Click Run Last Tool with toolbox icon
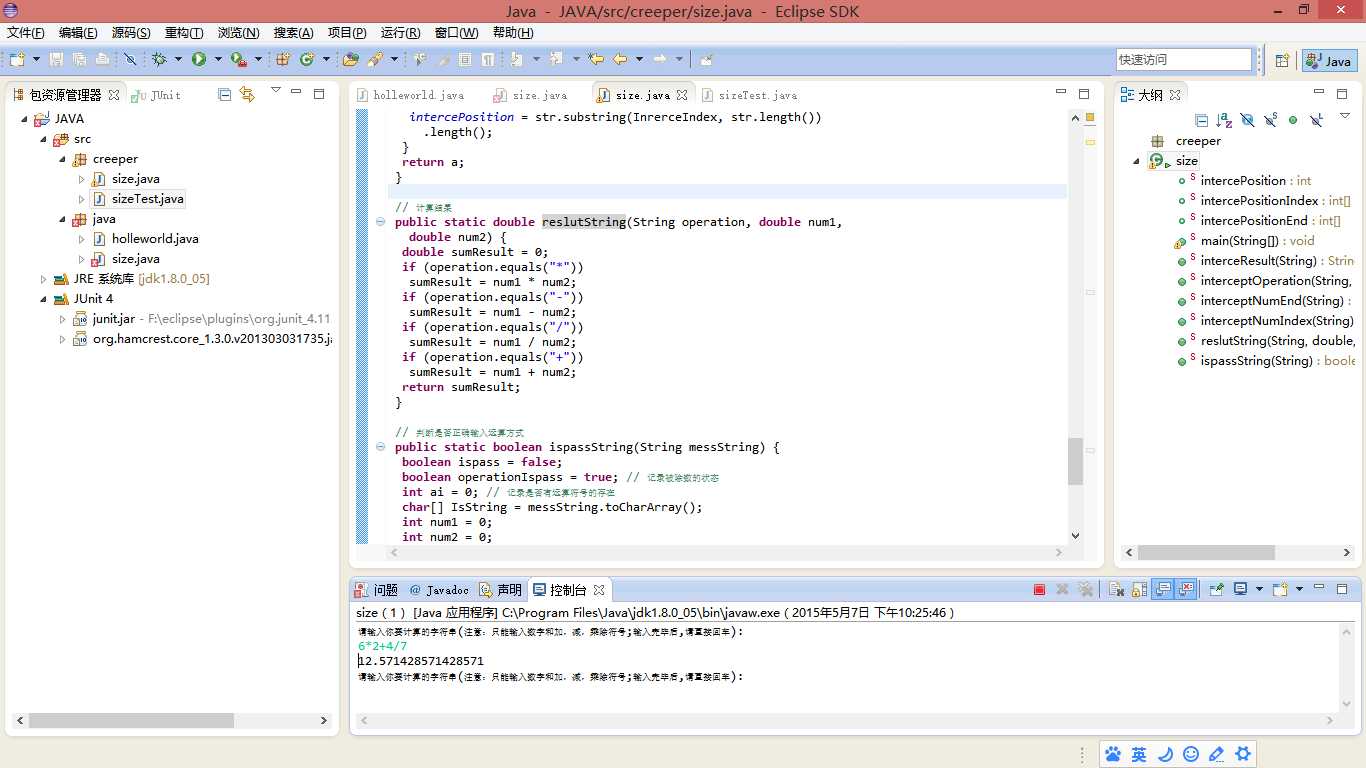The width and height of the screenshot is (1366, 768). 239,59
